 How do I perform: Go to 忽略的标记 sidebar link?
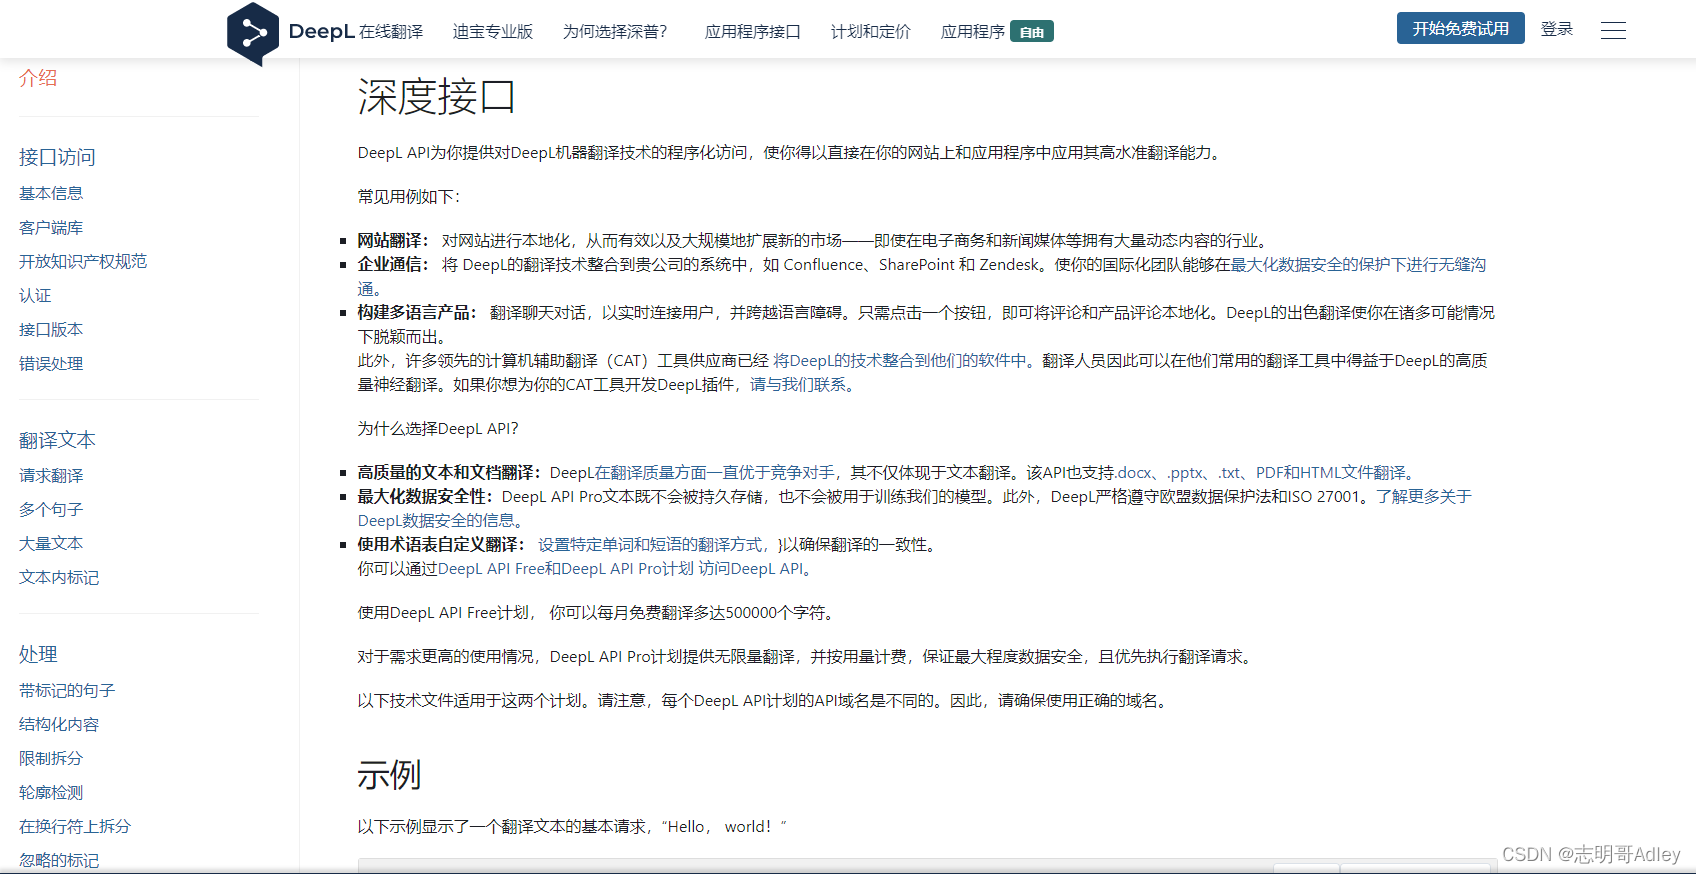(x=59, y=860)
